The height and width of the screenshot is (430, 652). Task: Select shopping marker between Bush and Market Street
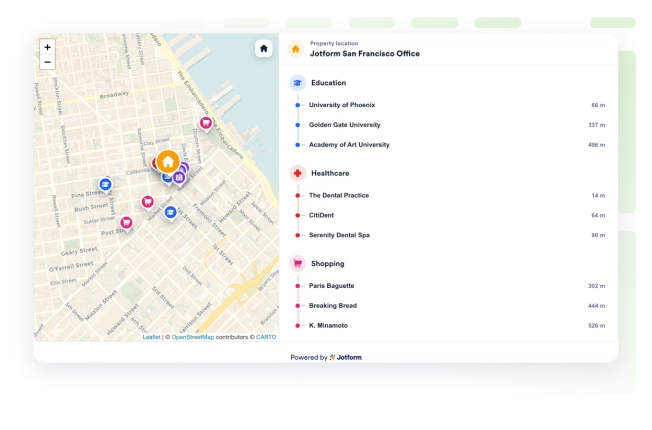(x=148, y=203)
